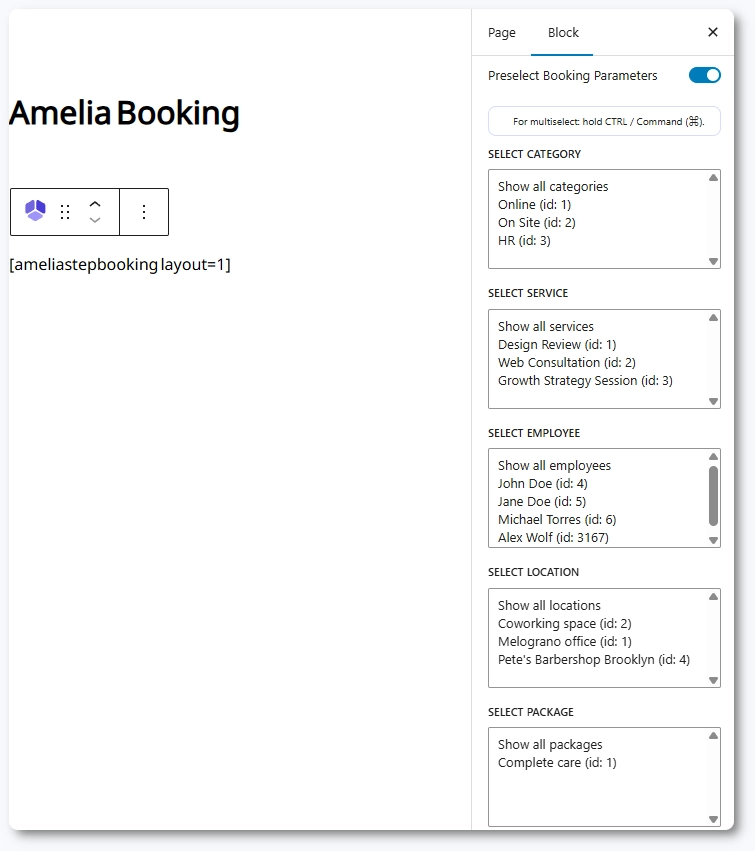Select 'Coworking space (id: 2)' location

(x=564, y=623)
